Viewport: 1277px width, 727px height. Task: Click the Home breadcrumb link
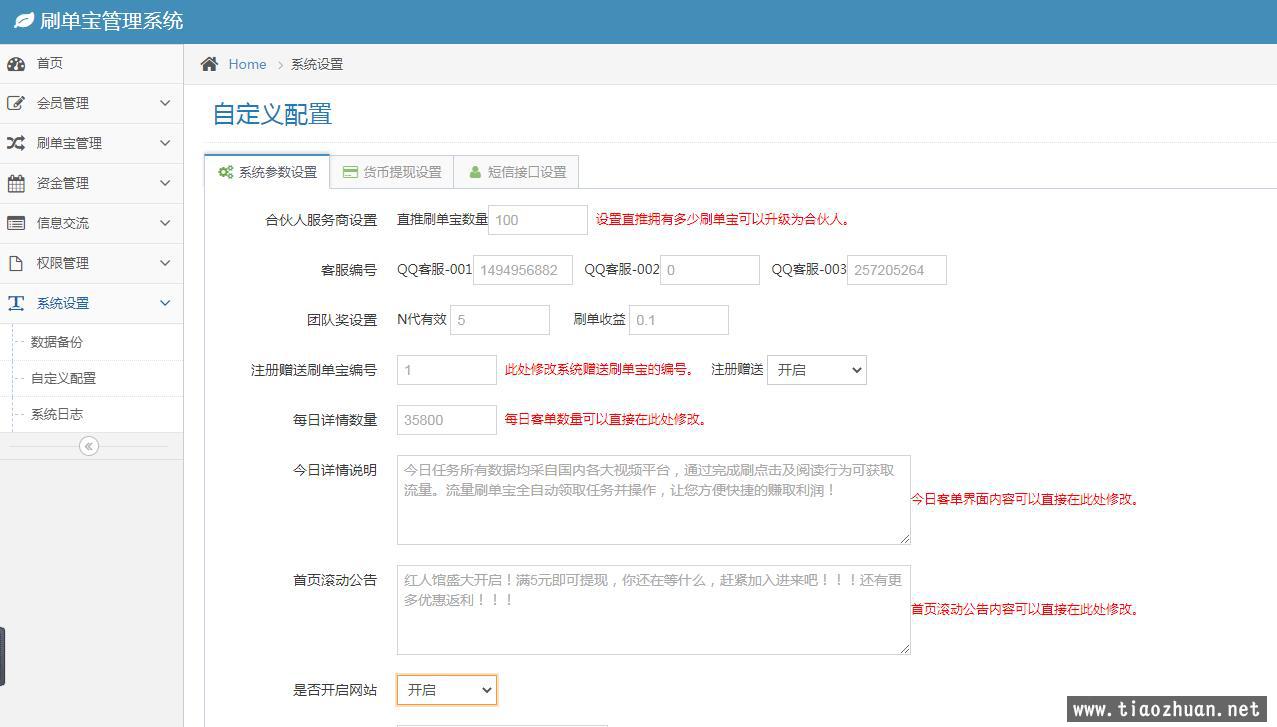coord(247,64)
